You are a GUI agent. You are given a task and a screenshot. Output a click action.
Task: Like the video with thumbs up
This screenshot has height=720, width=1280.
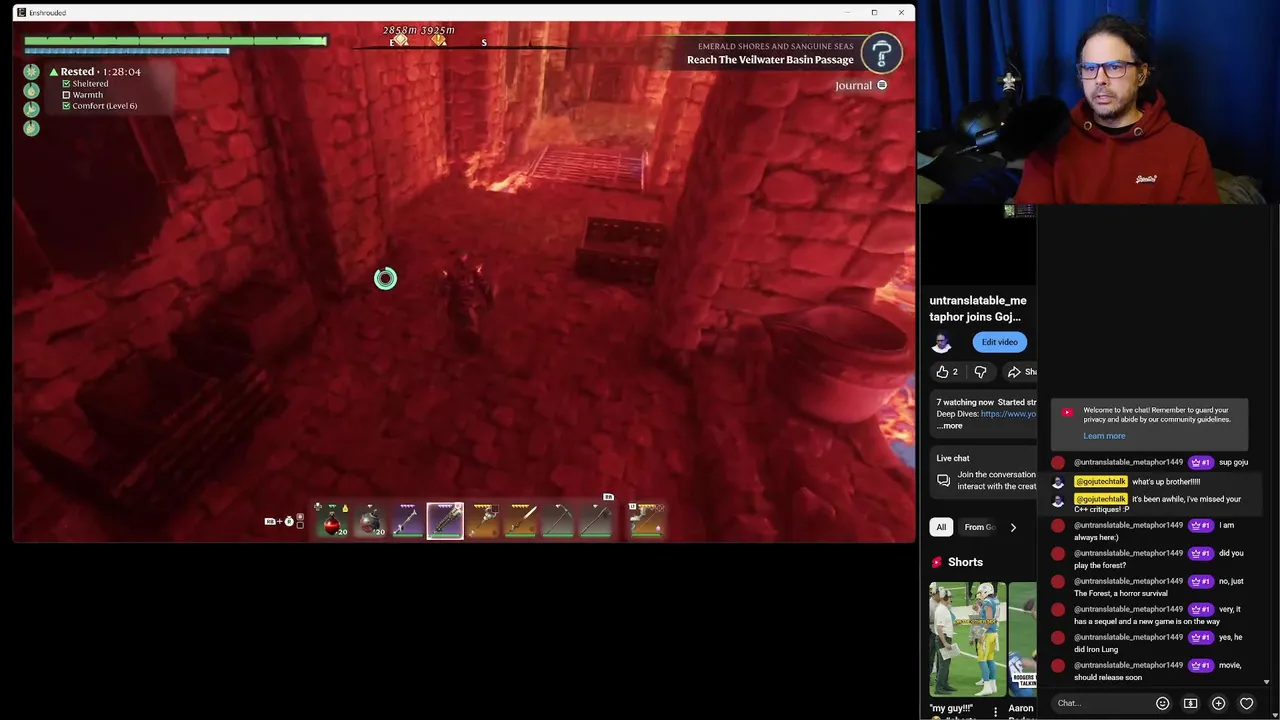(947, 372)
